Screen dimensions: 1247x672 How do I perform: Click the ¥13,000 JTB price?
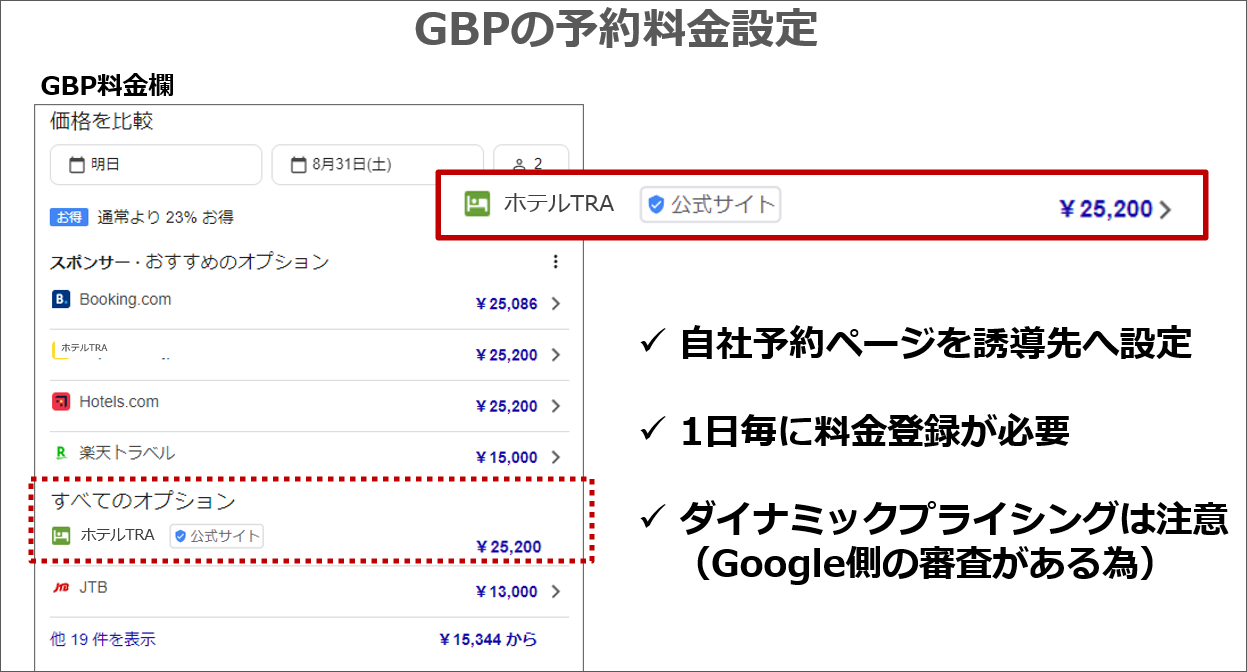507,591
